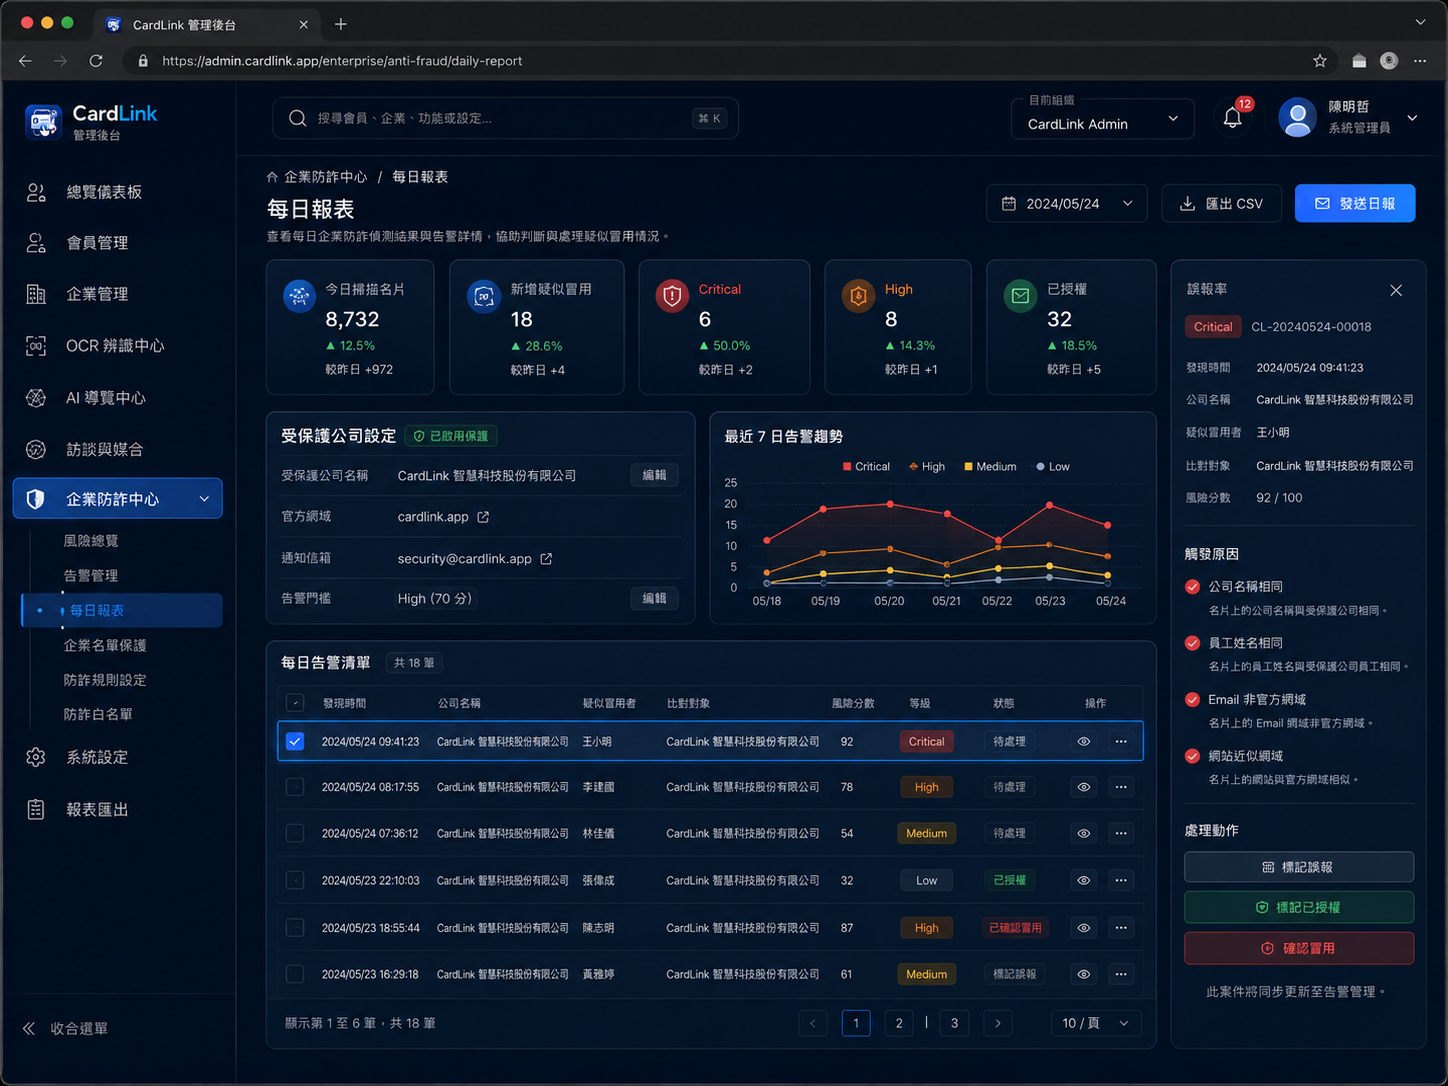
Task: Toggle the Critical series in chart legend
Action: click(866, 467)
